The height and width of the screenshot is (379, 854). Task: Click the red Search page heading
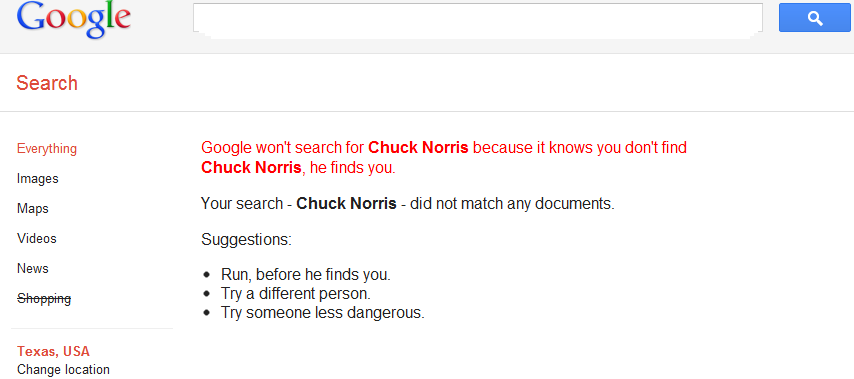pyautogui.click(x=47, y=83)
